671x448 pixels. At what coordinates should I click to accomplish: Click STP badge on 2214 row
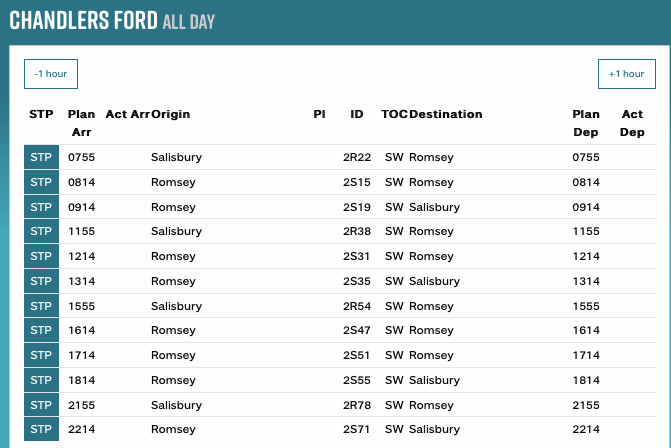point(41,430)
